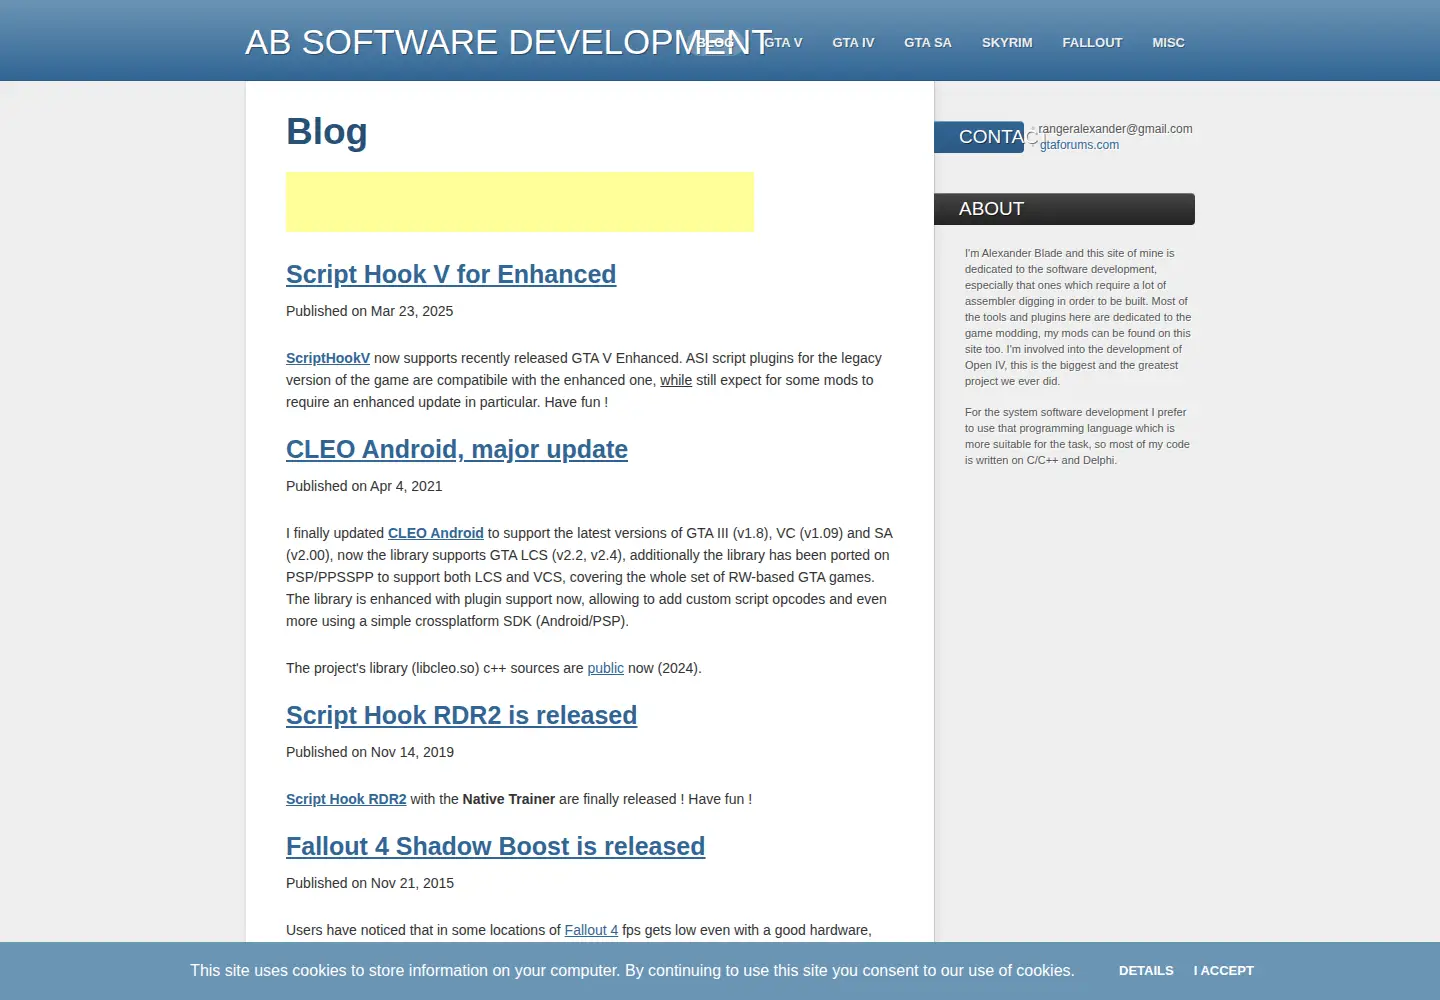Open the GTA IV menu item
The image size is (1440, 1000).
[x=853, y=43]
